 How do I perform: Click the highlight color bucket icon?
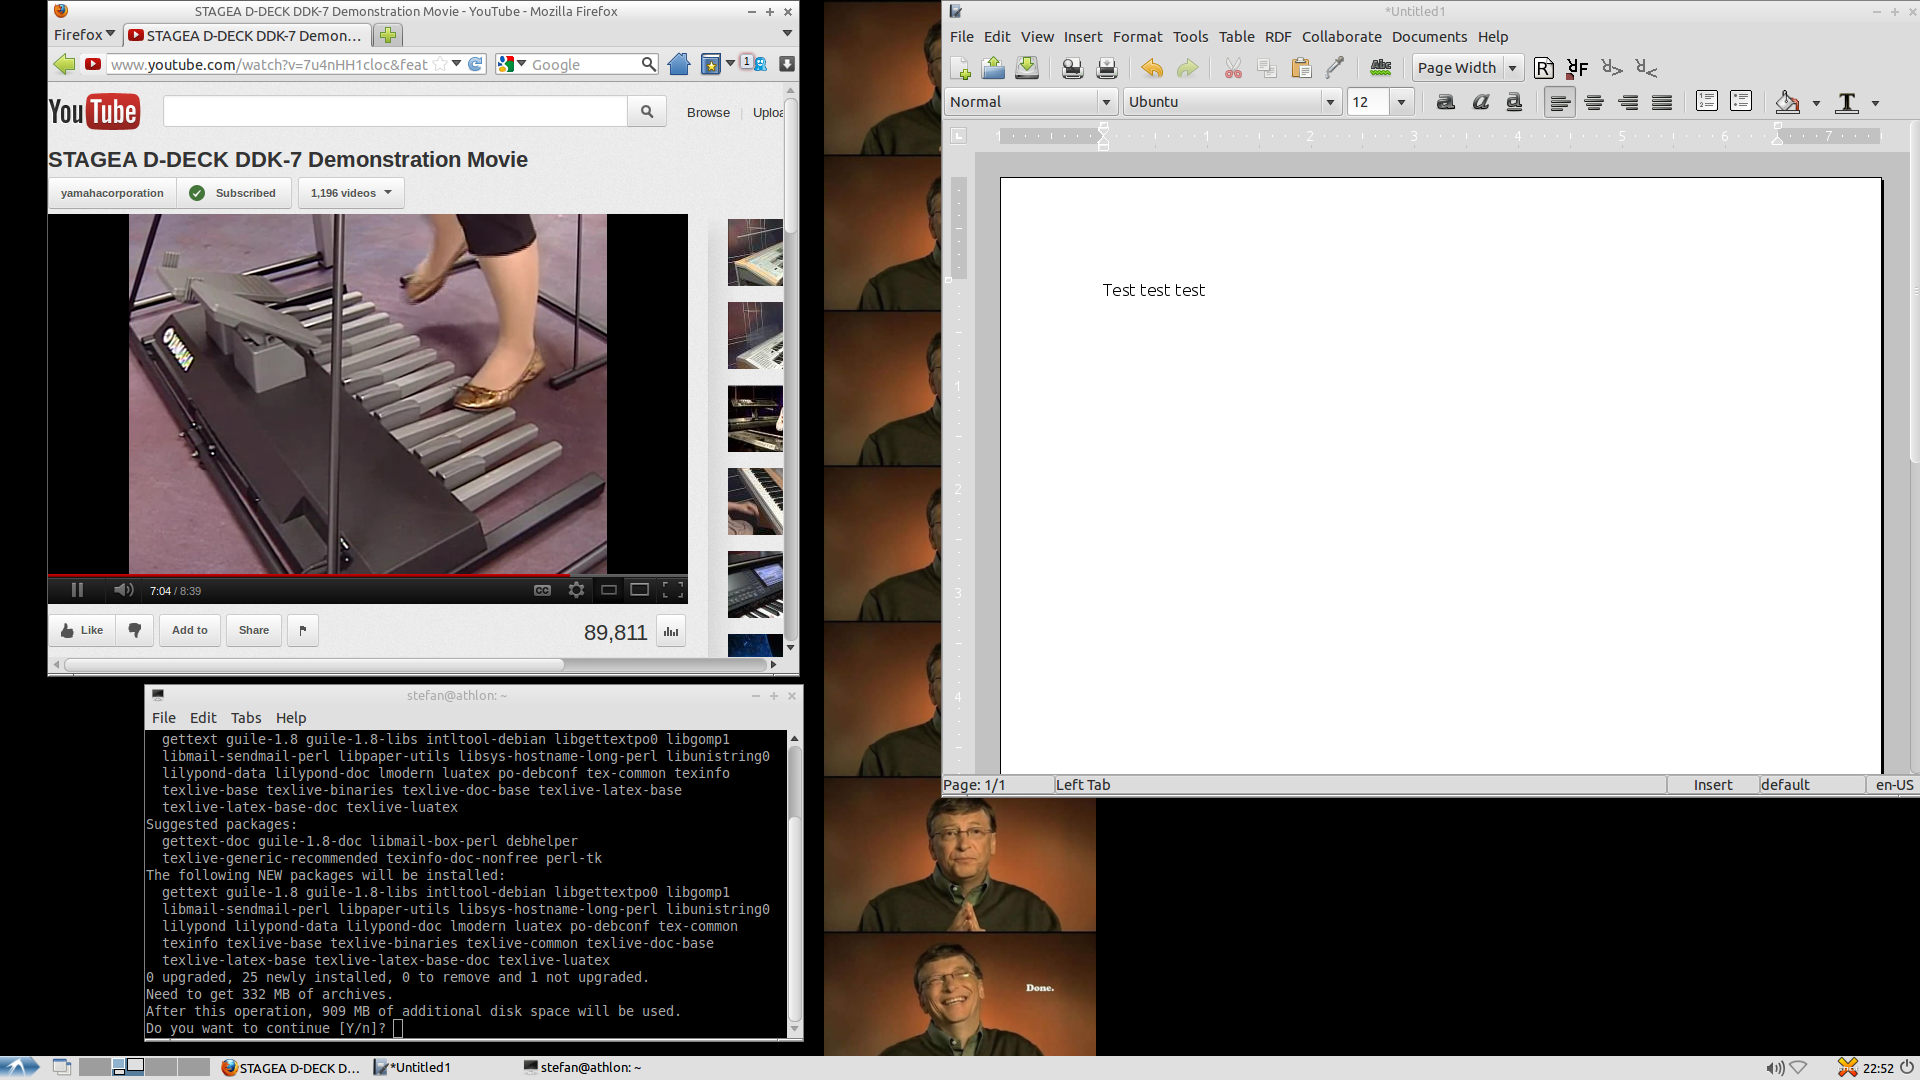[x=1788, y=102]
